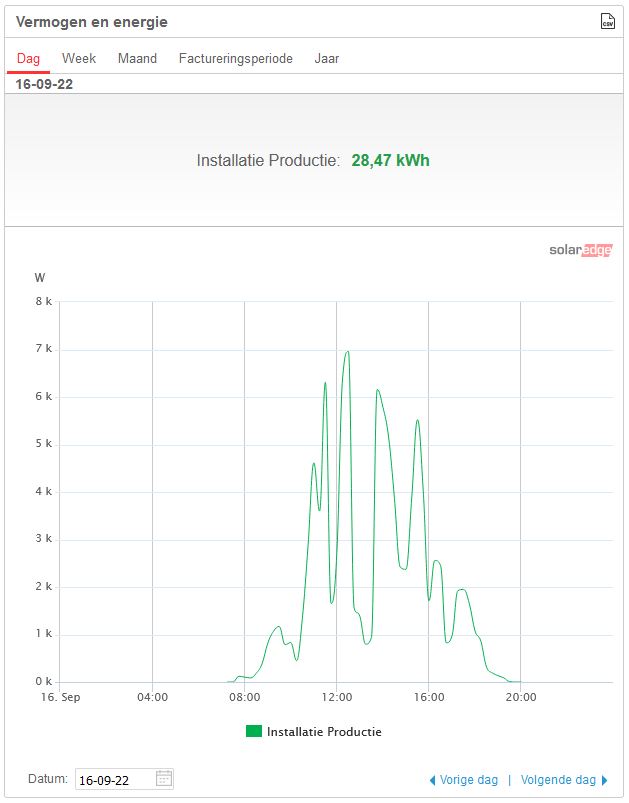This screenshot has height=803, width=629.
Task: Toggle the Installatie Productie legend label
Action: [324, 732]
